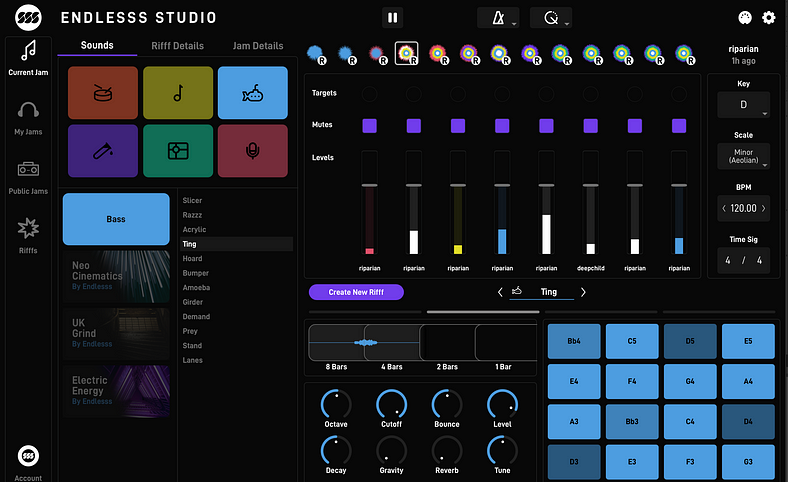Enable target on first channel

coord(369,93)
